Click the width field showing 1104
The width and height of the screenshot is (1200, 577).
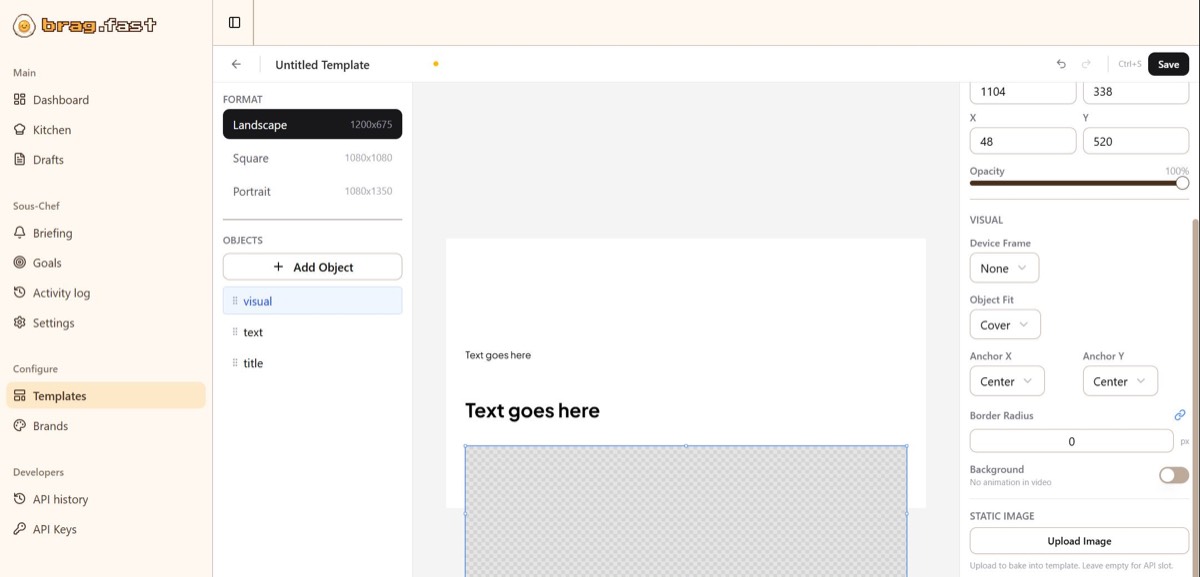click(x=1023, y=91)
